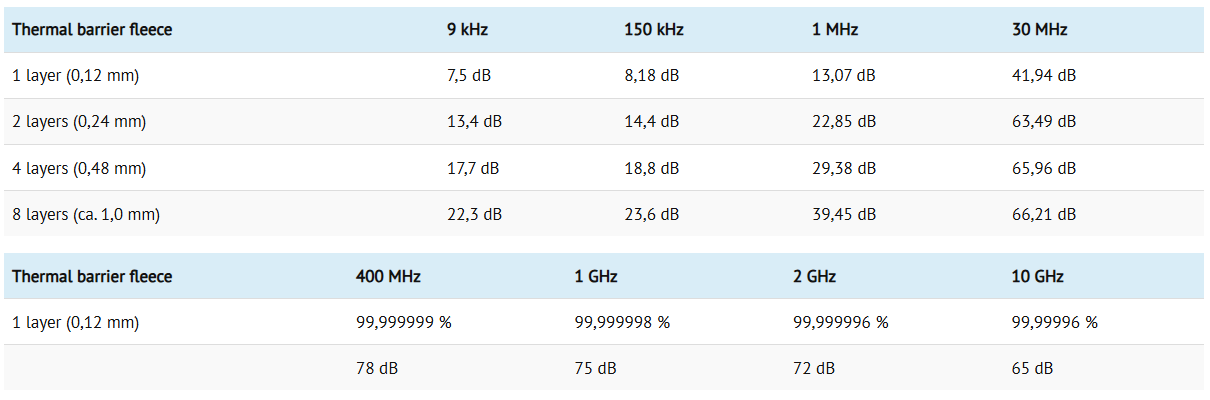Select the 150 kHz column header
The image size is (1210, 400).
coord(653,30)
